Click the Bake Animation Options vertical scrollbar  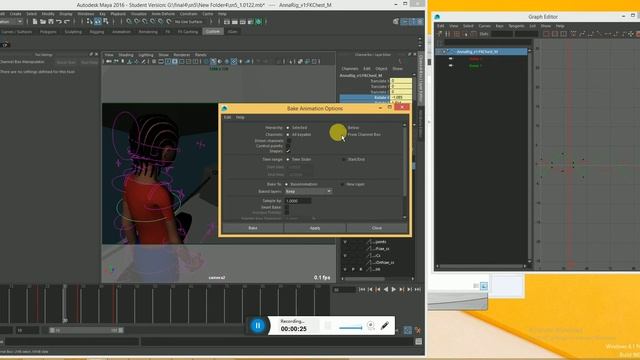point(405,171)
